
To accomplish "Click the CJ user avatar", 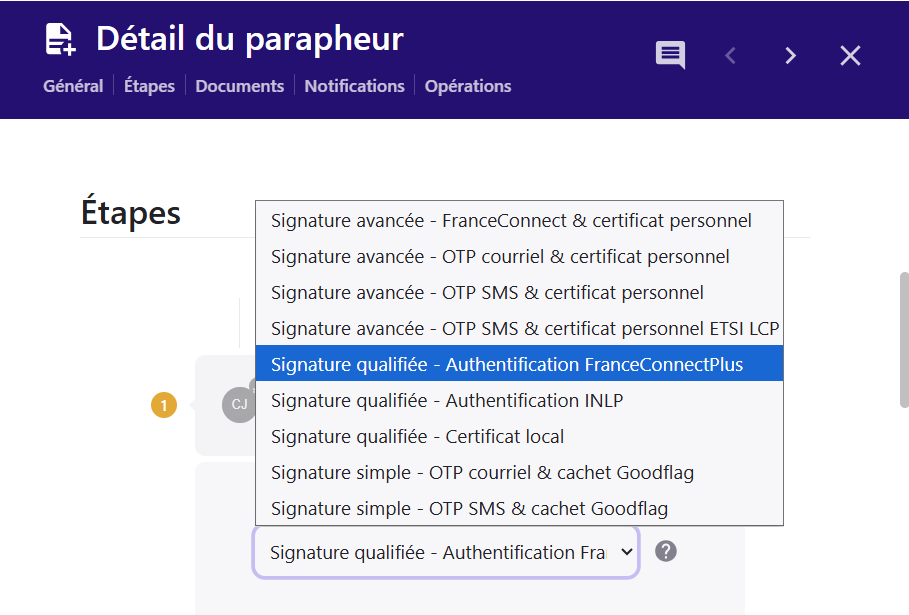I will pyautogui.click(x=239, y=404).
